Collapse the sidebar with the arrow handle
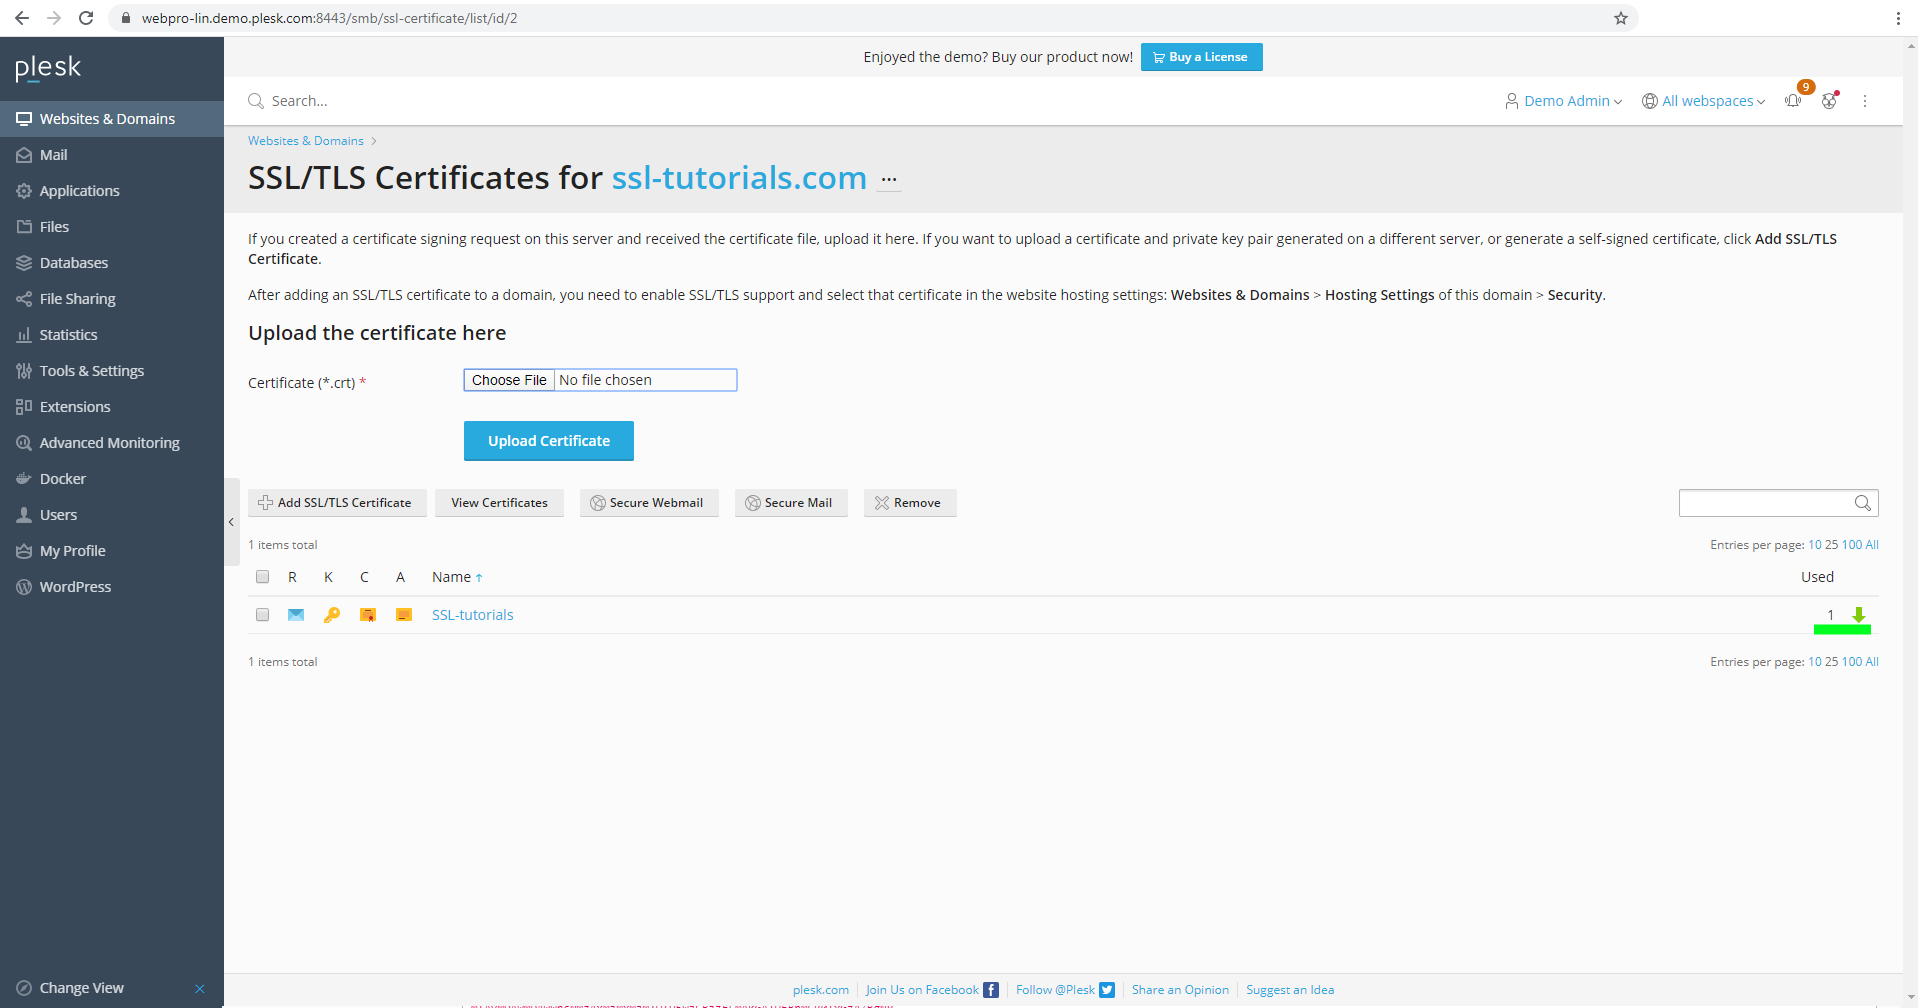 (231, 522)
